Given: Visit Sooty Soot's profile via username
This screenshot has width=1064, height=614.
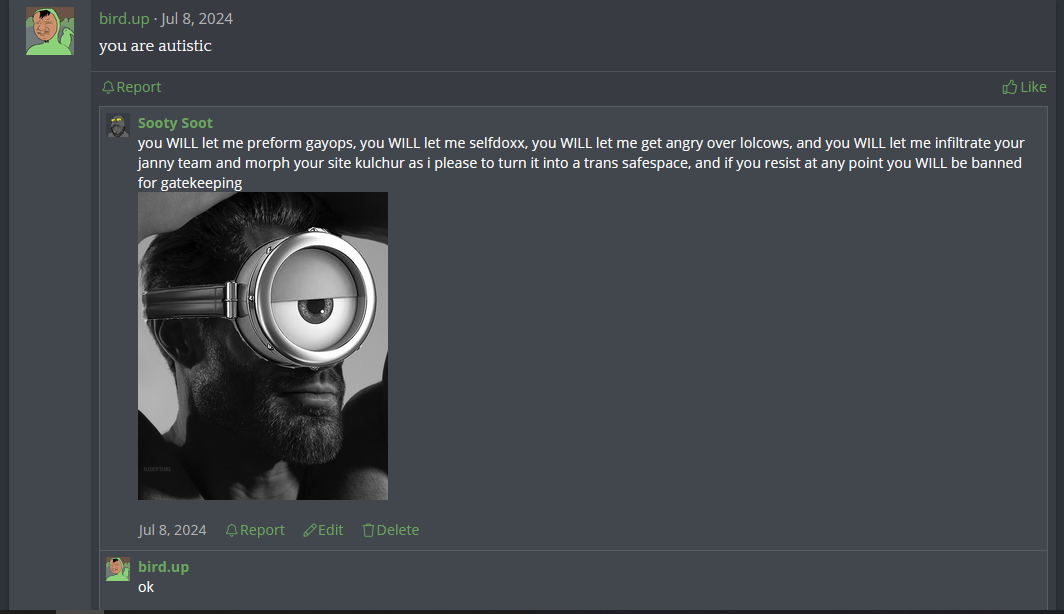Looking at the screenshot, I should click(x=175, y=123).
